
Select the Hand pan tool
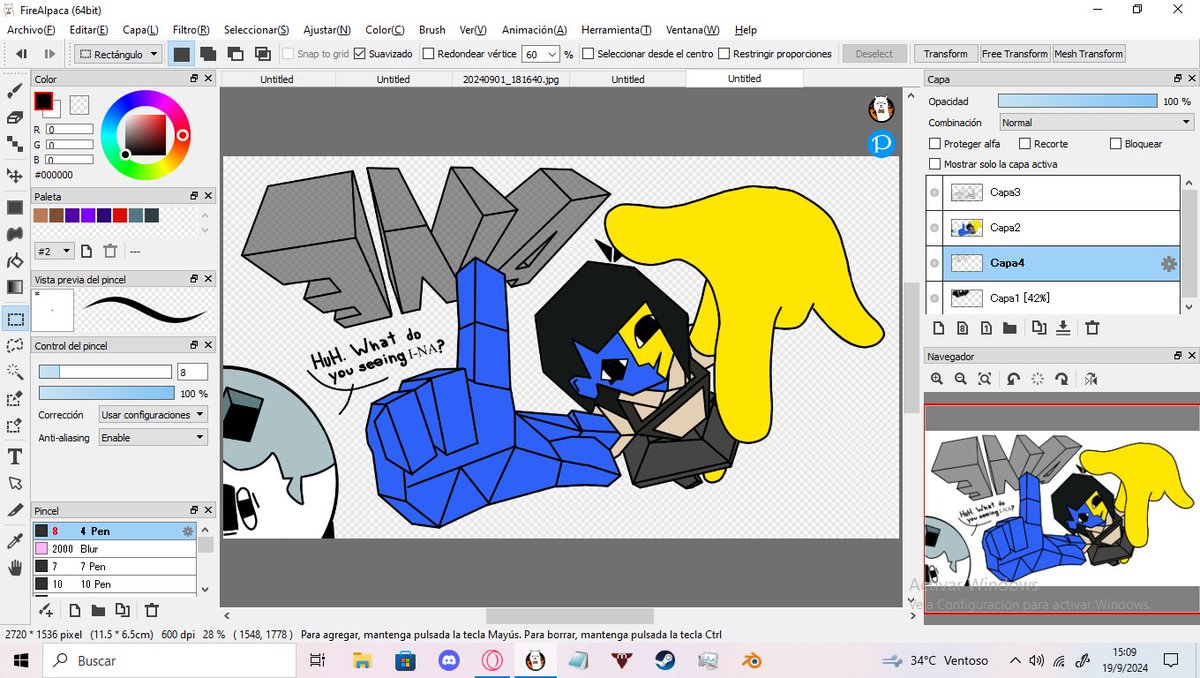(15, 568)
